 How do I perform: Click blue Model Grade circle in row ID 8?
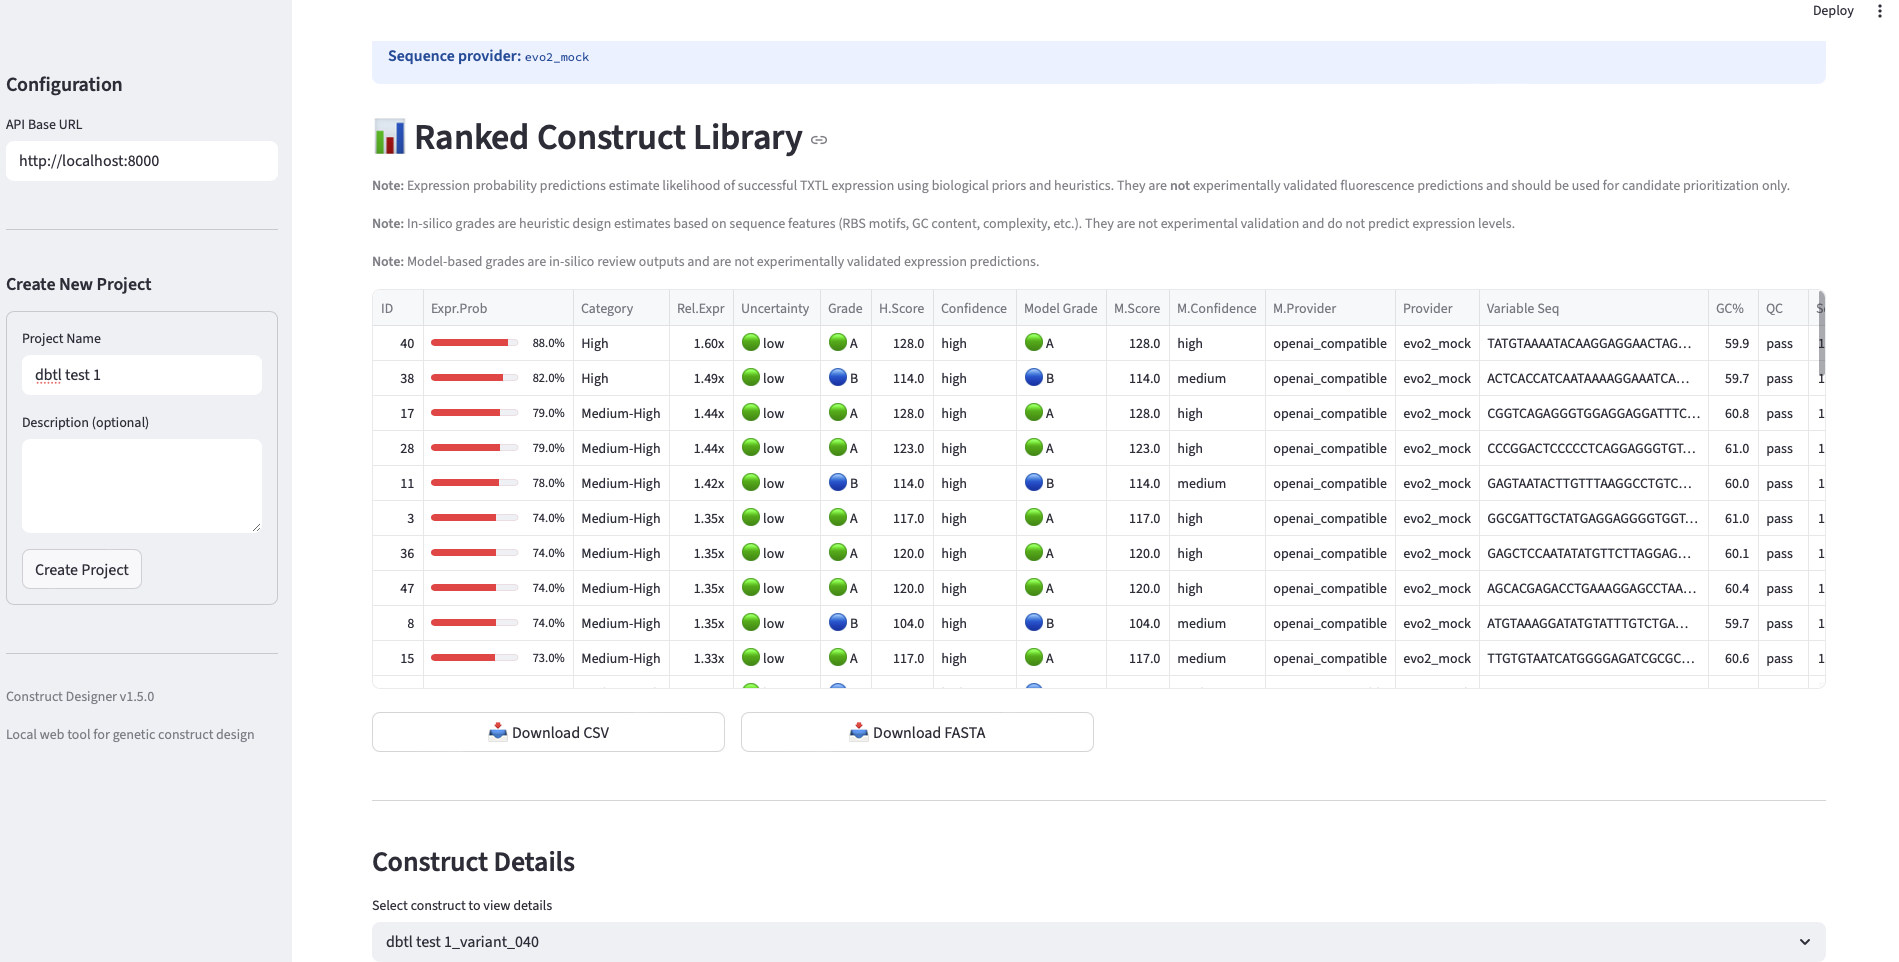(1034, 623)
